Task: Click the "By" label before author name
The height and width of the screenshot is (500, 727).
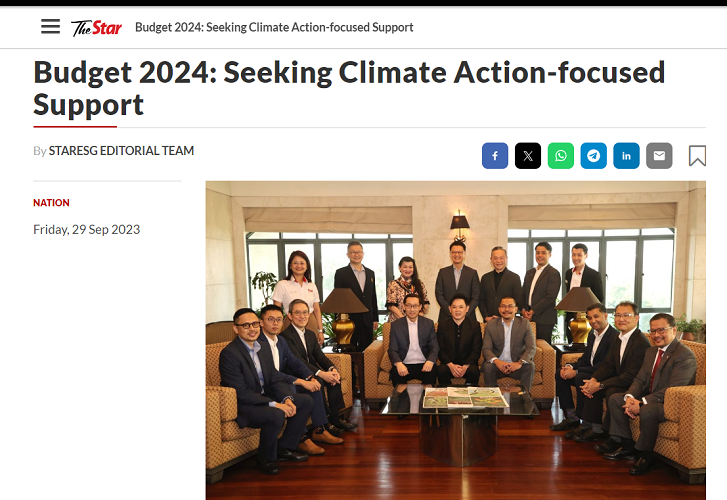Action: point(40,151)
